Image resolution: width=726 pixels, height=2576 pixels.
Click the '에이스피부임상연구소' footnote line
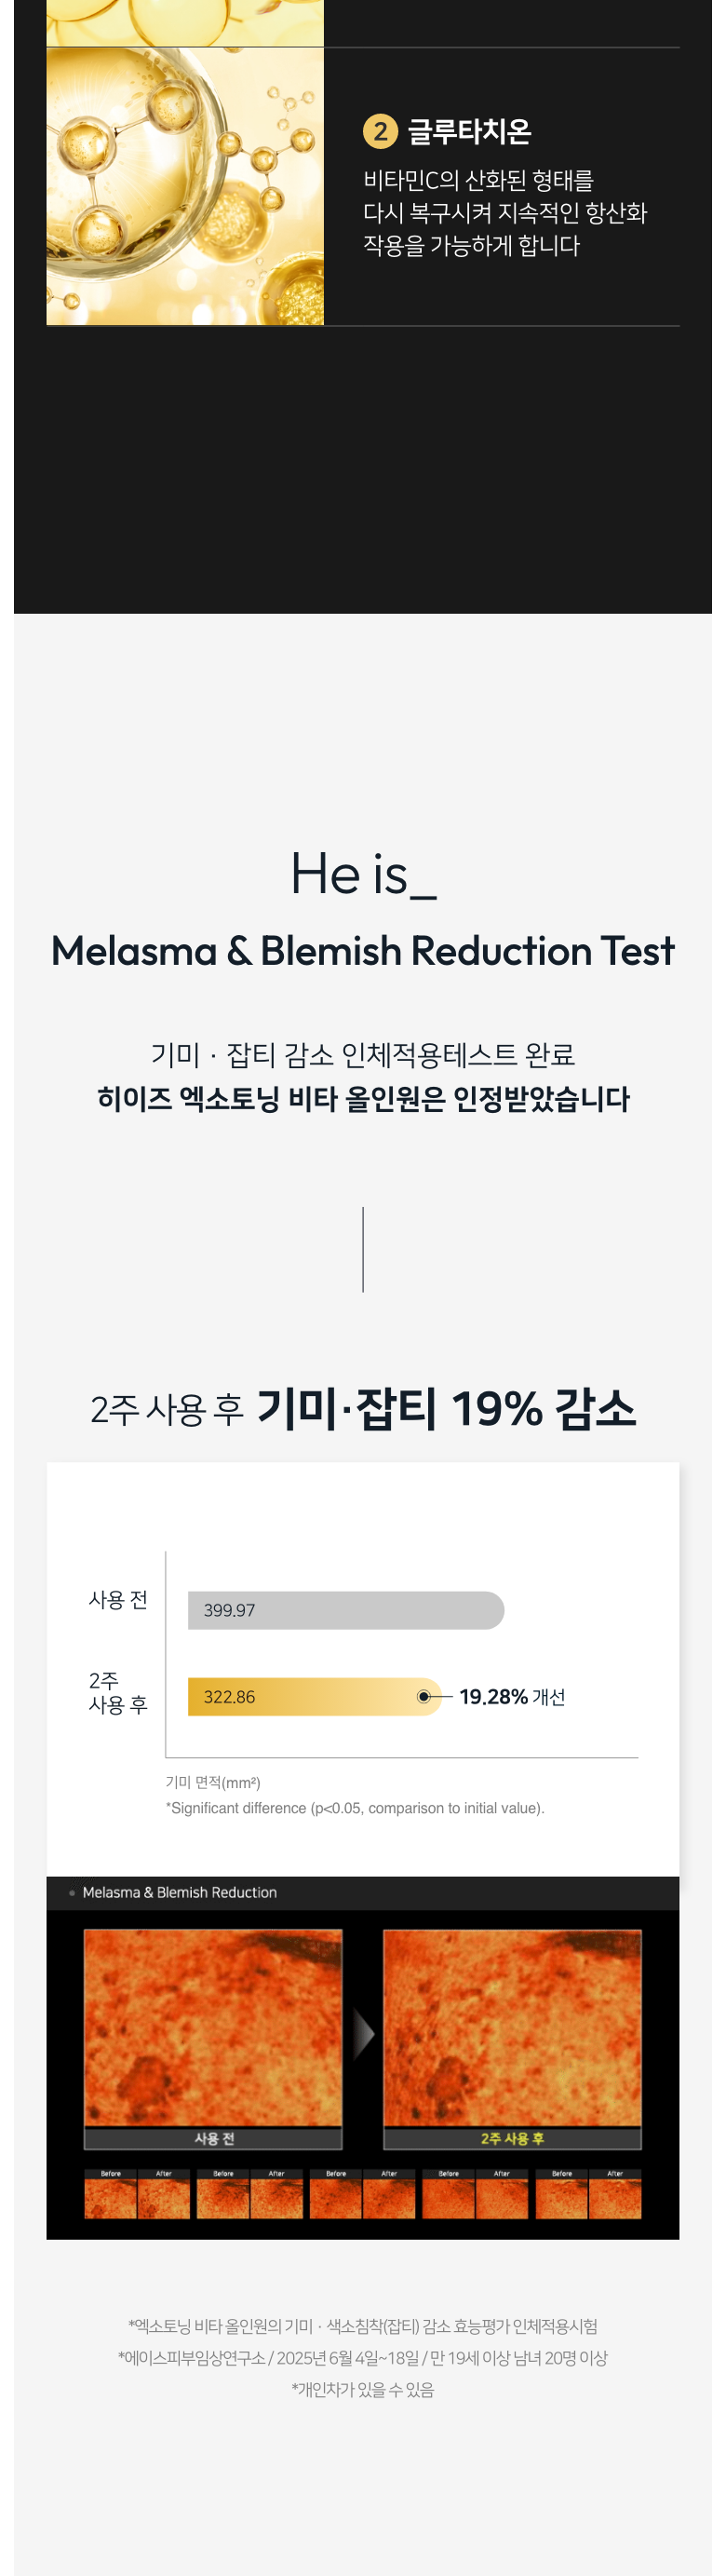[x=363, y=2358]
